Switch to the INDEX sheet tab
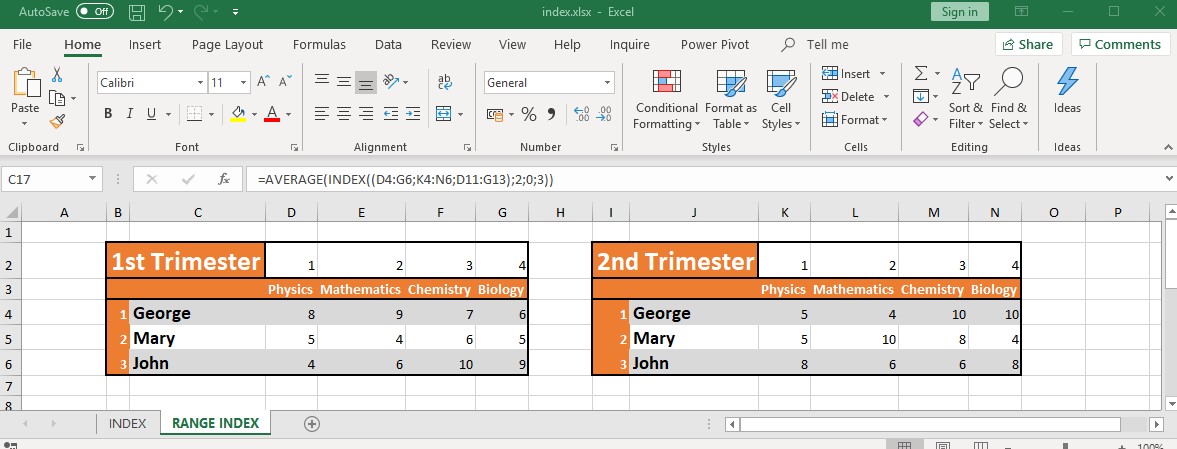This screenshot has width=1177, height=449. click(x=127, y=423)
